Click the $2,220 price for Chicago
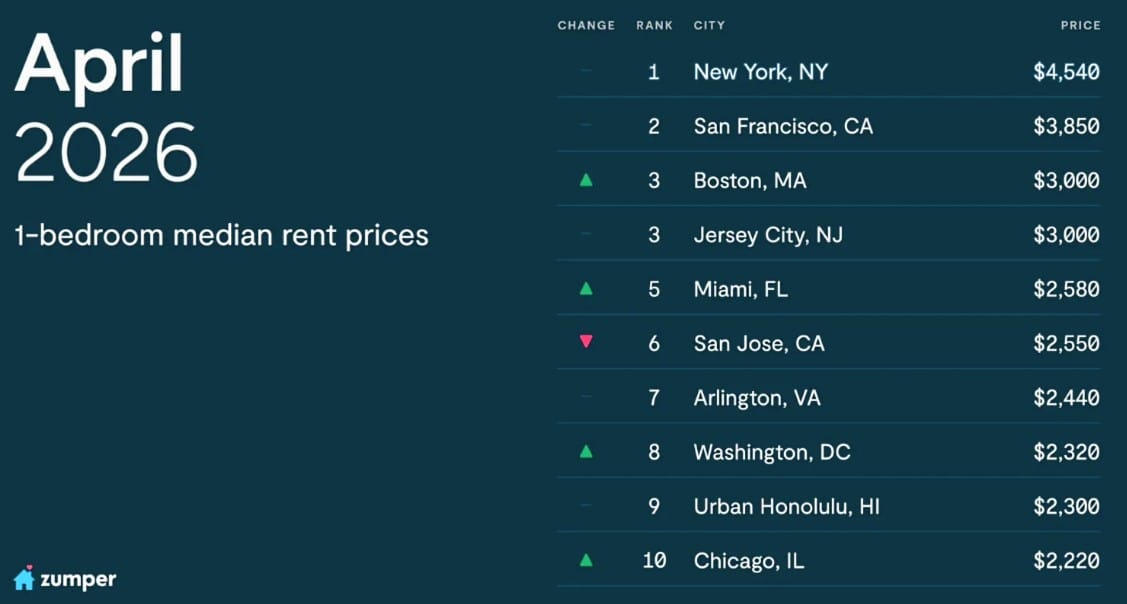This screenshot has width=1127, height=604. coord(1066,560)
